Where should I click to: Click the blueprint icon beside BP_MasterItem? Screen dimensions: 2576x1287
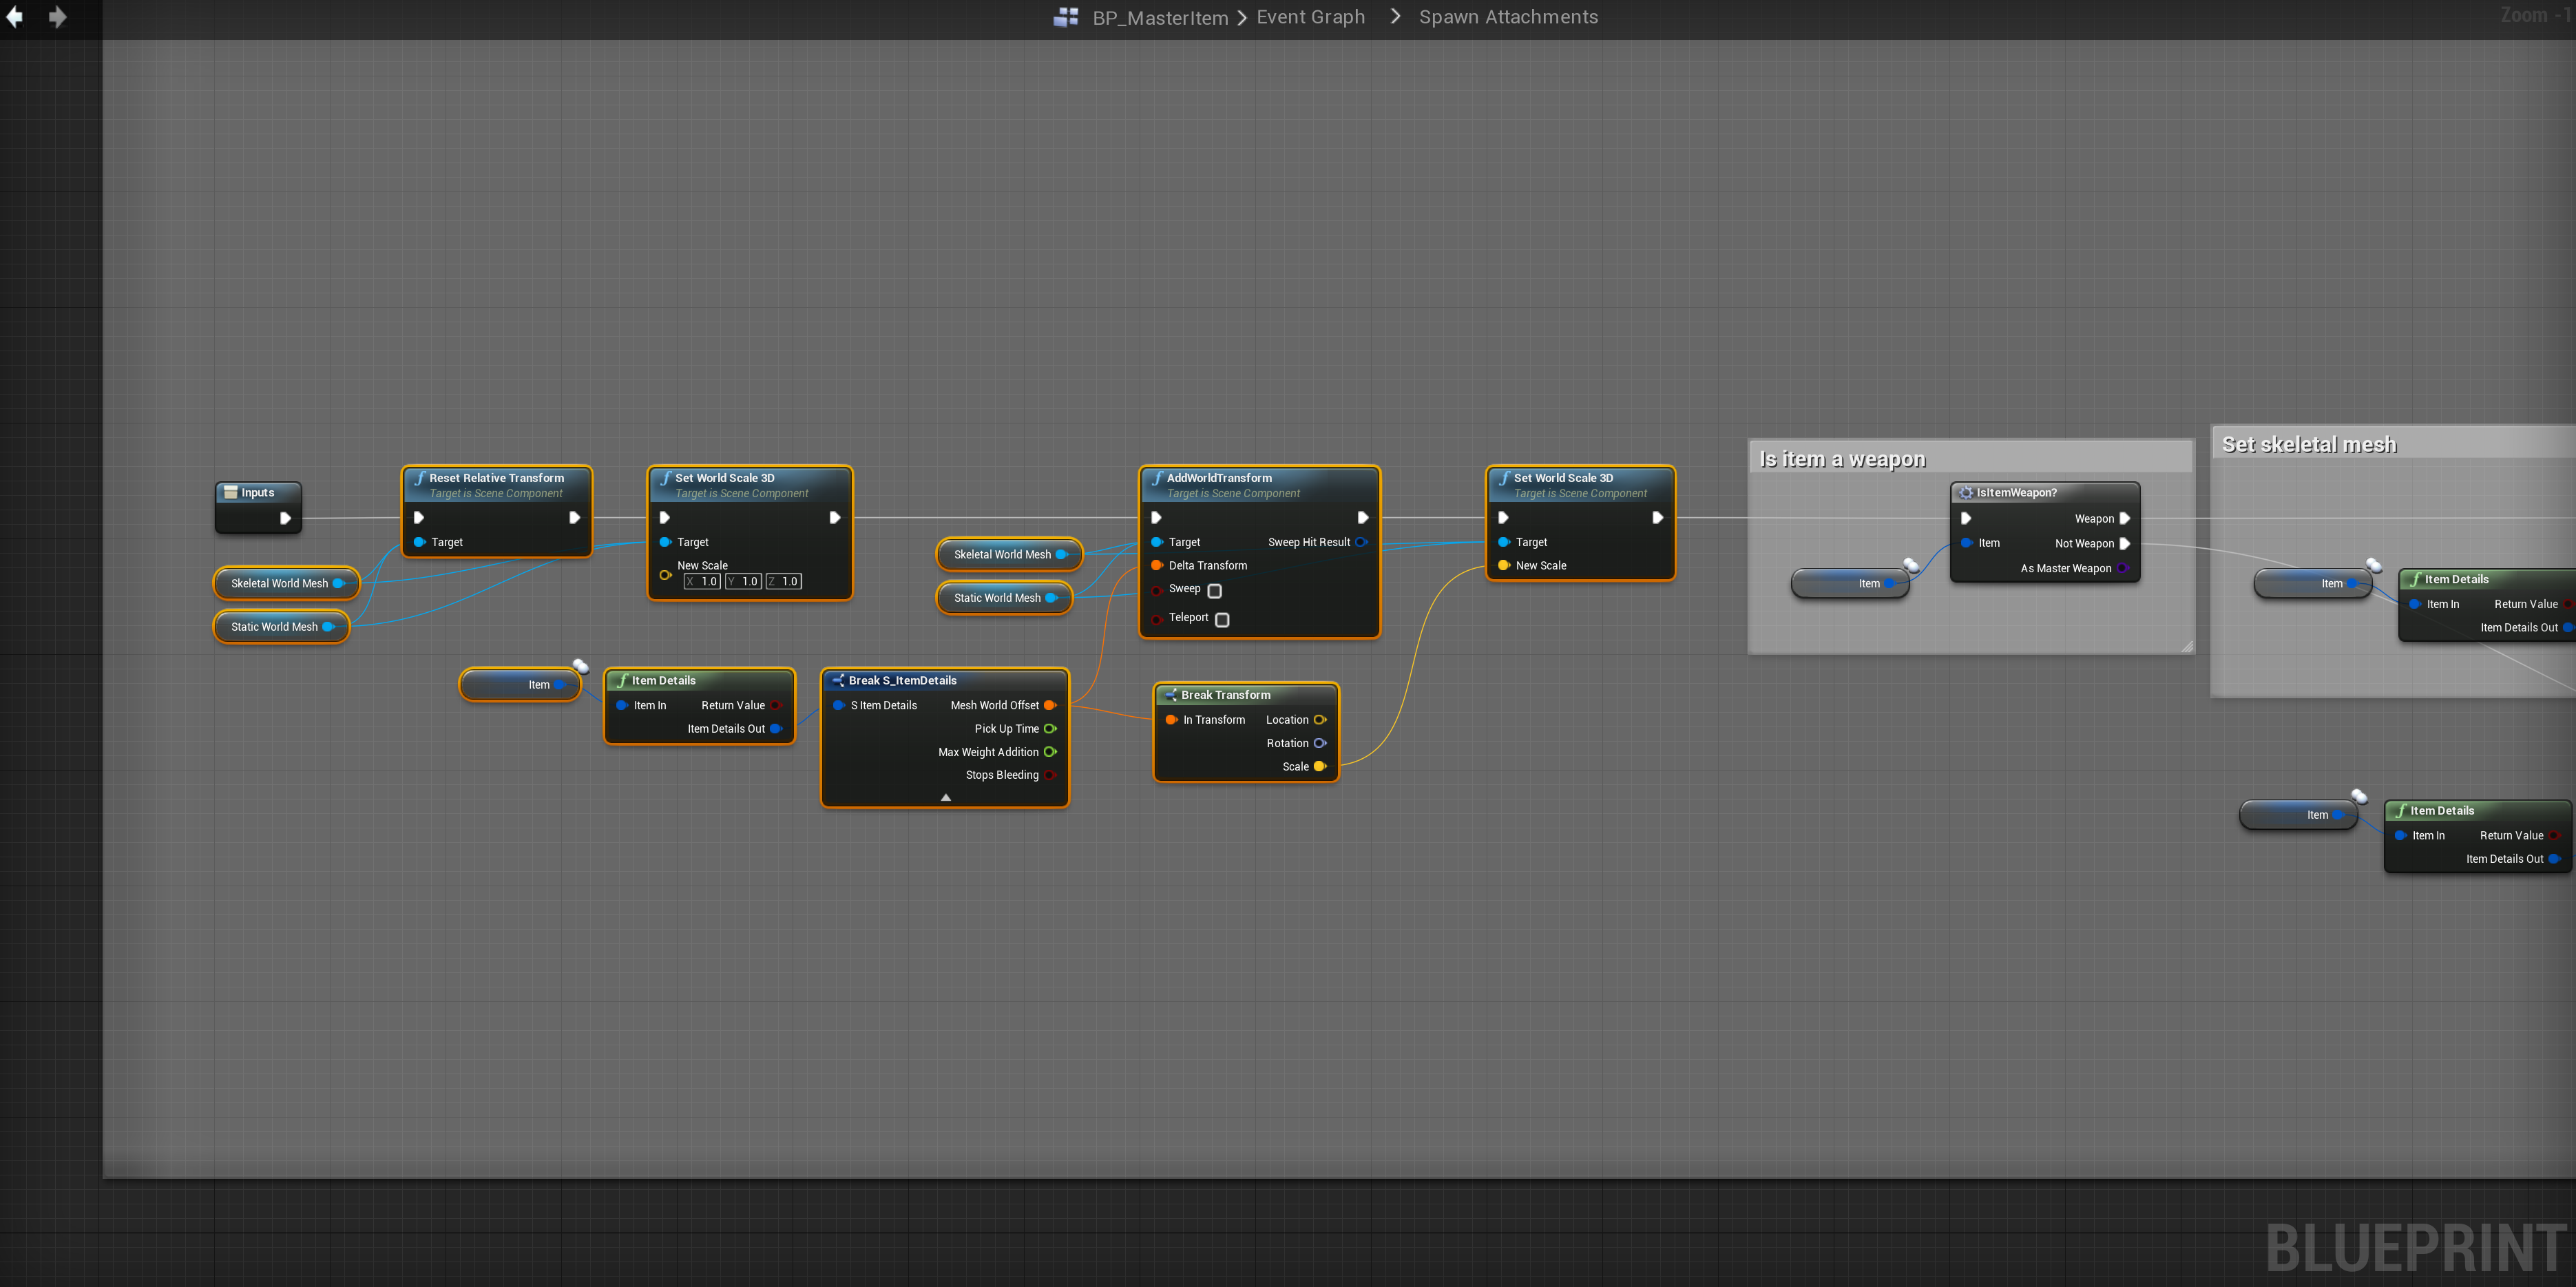point(1066,17)
